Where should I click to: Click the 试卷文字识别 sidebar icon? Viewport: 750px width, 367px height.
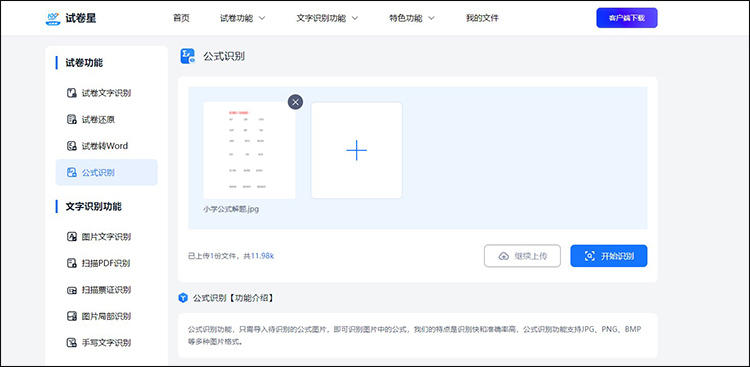click(71, 93)
